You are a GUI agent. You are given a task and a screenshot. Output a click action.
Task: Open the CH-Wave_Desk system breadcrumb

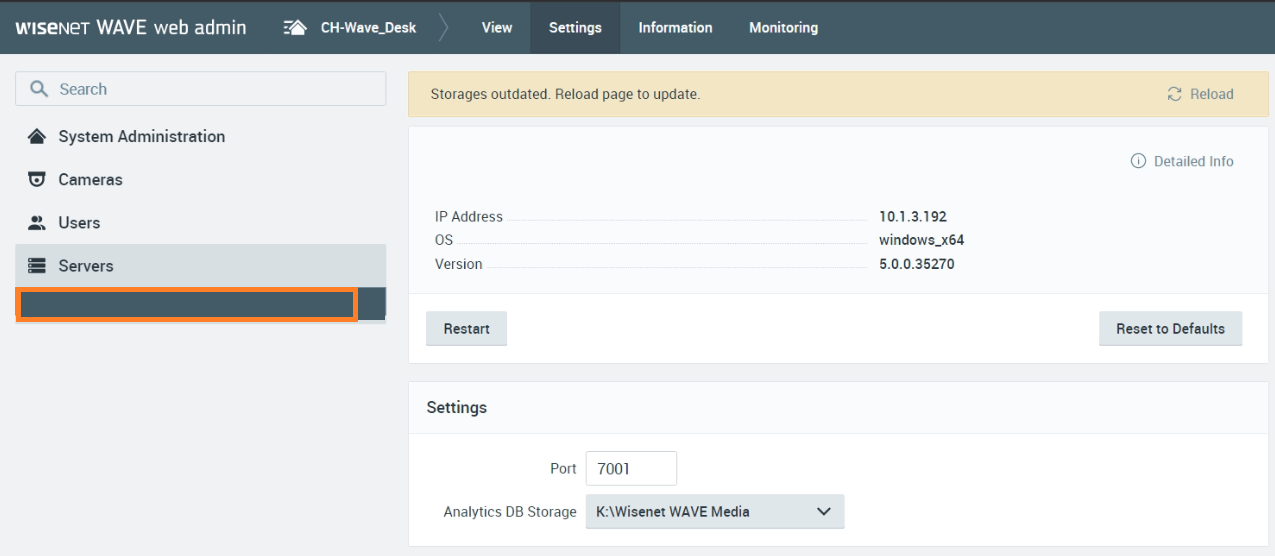click(368, 28)
